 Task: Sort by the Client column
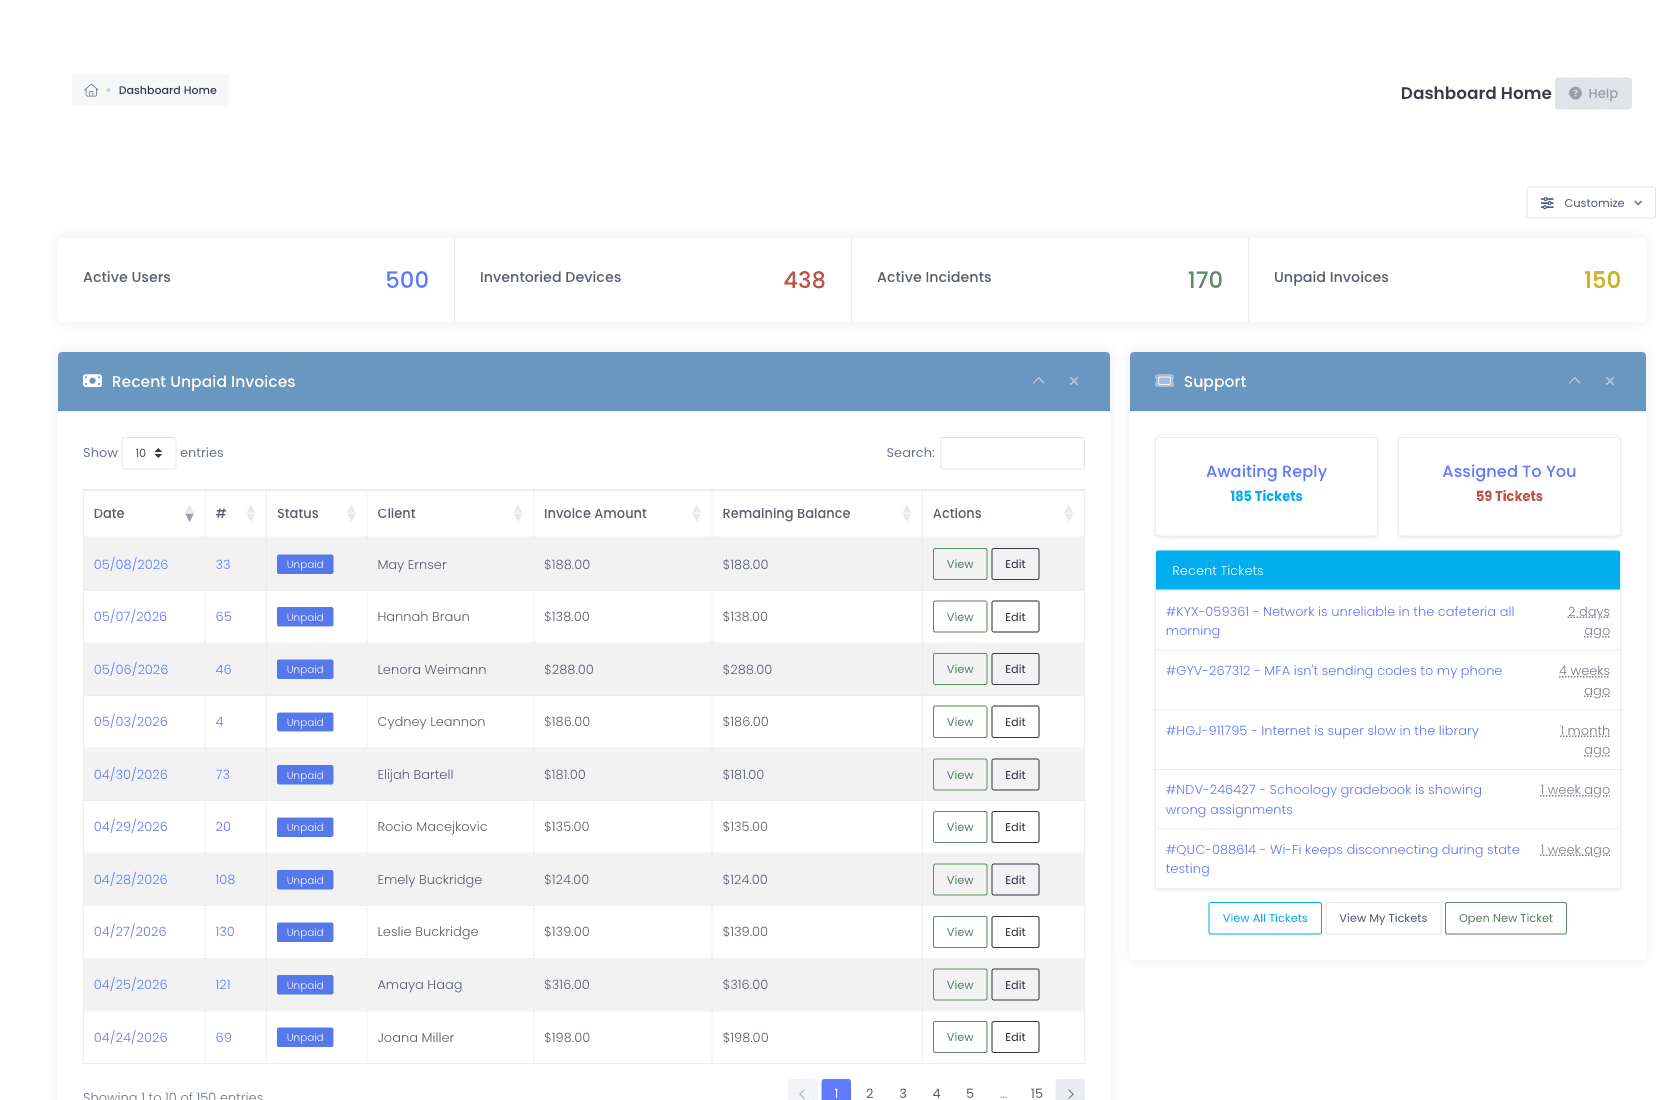(450, 514)
